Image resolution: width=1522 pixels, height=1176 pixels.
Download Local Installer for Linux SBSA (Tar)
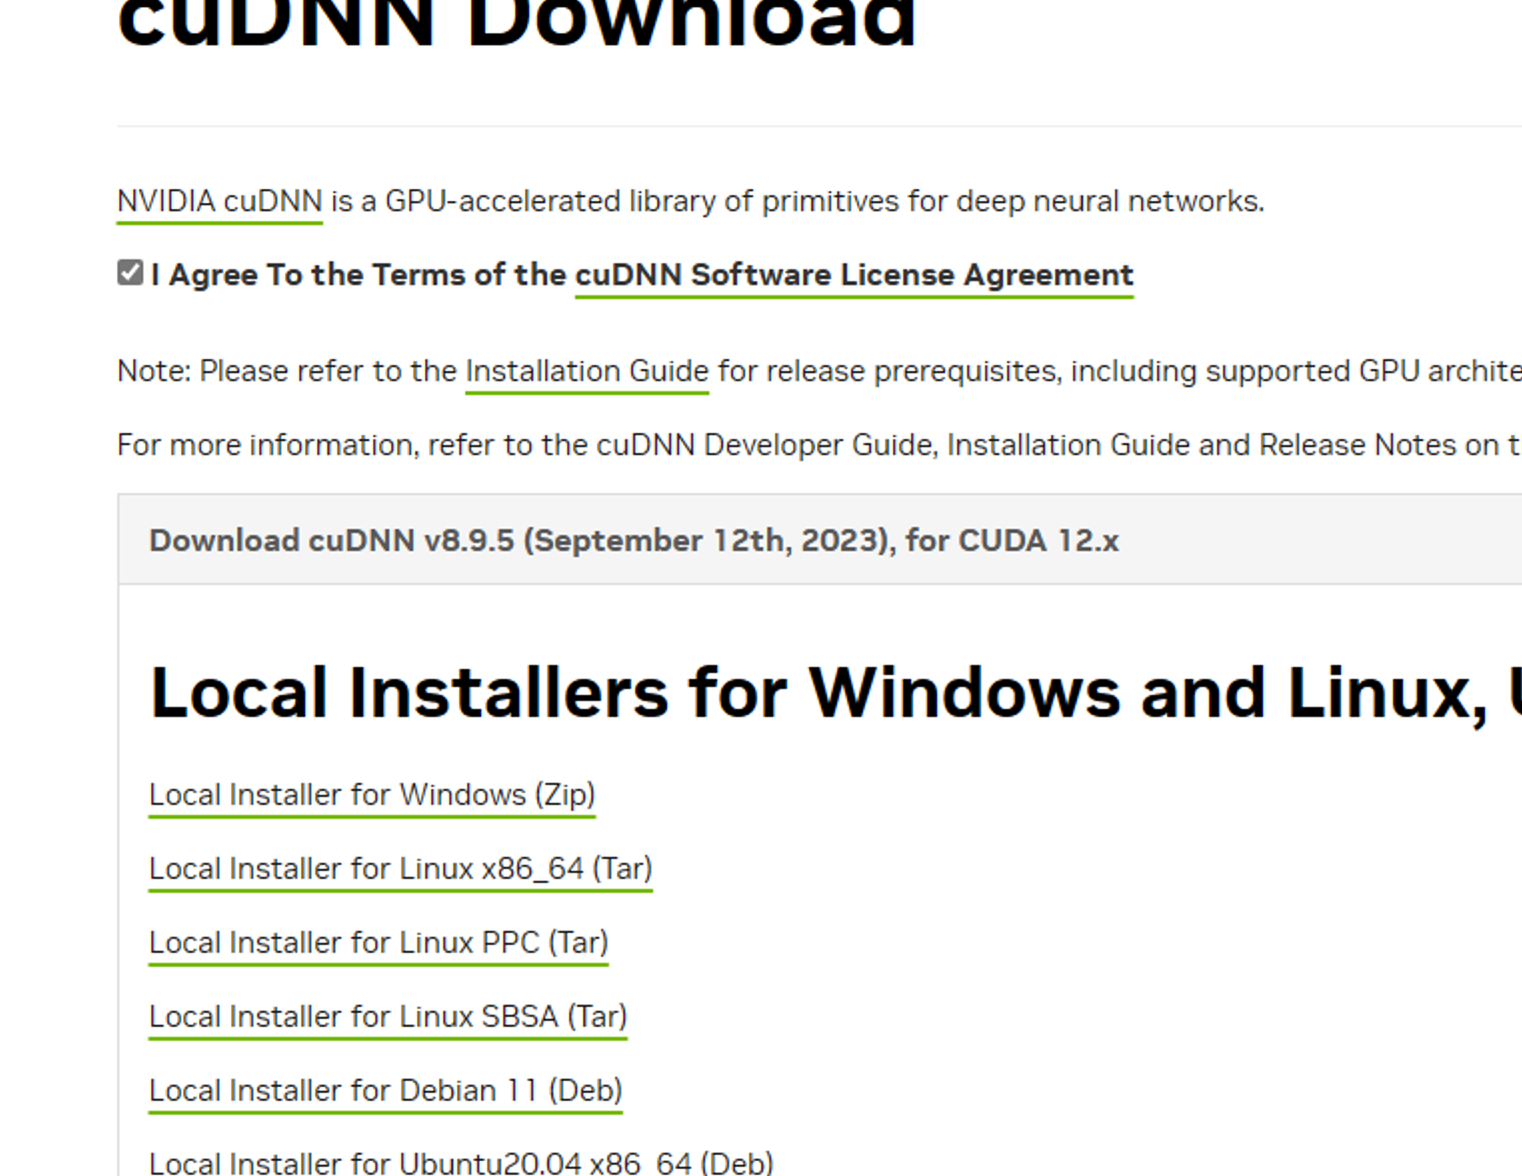point(388,1017)
